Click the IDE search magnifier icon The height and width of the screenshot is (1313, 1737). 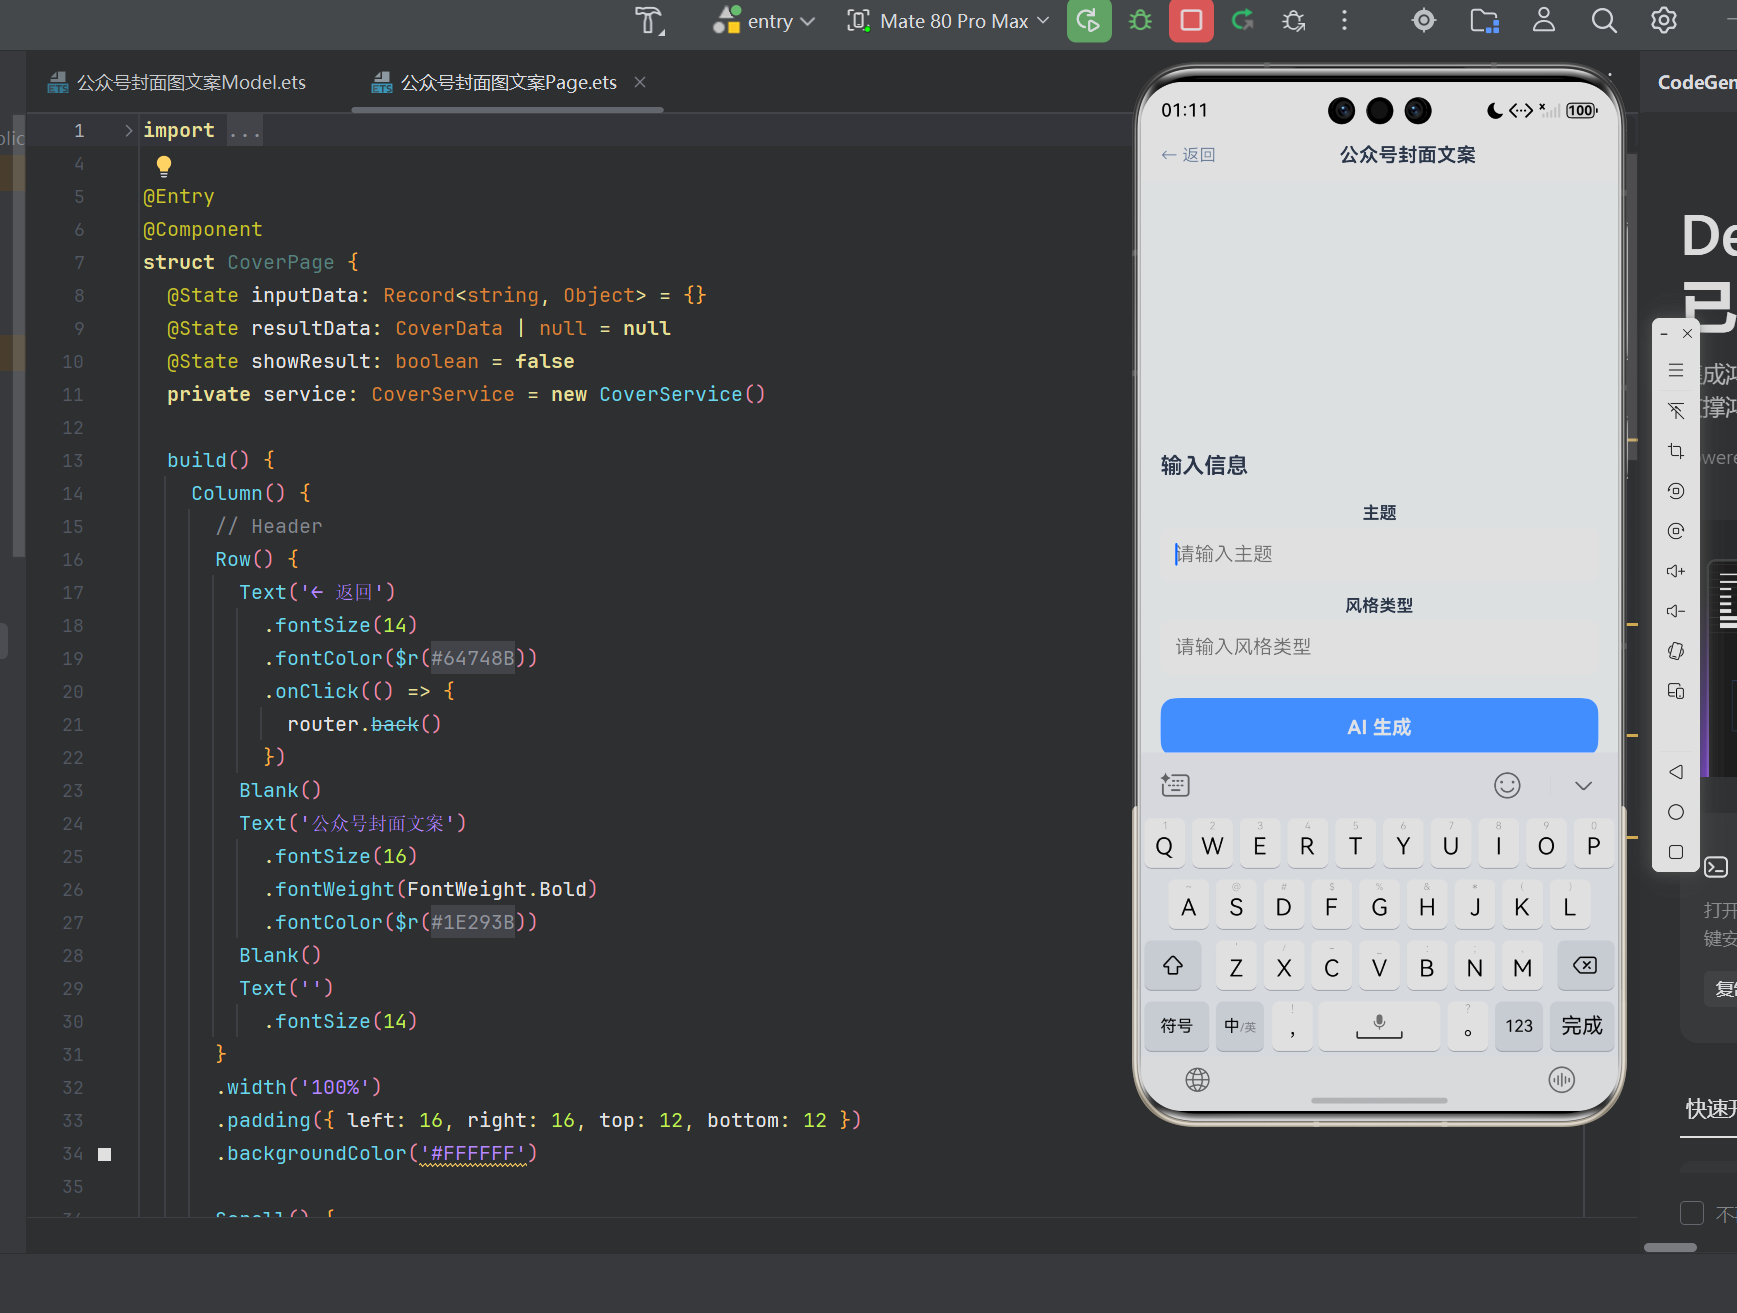(1604, 21)
